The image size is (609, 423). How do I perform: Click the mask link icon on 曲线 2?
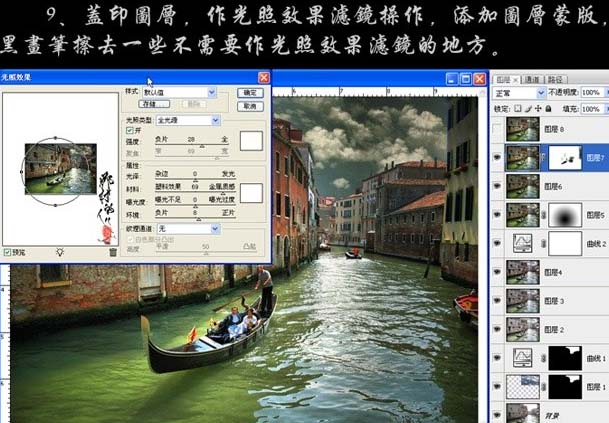tap(544, 244)
